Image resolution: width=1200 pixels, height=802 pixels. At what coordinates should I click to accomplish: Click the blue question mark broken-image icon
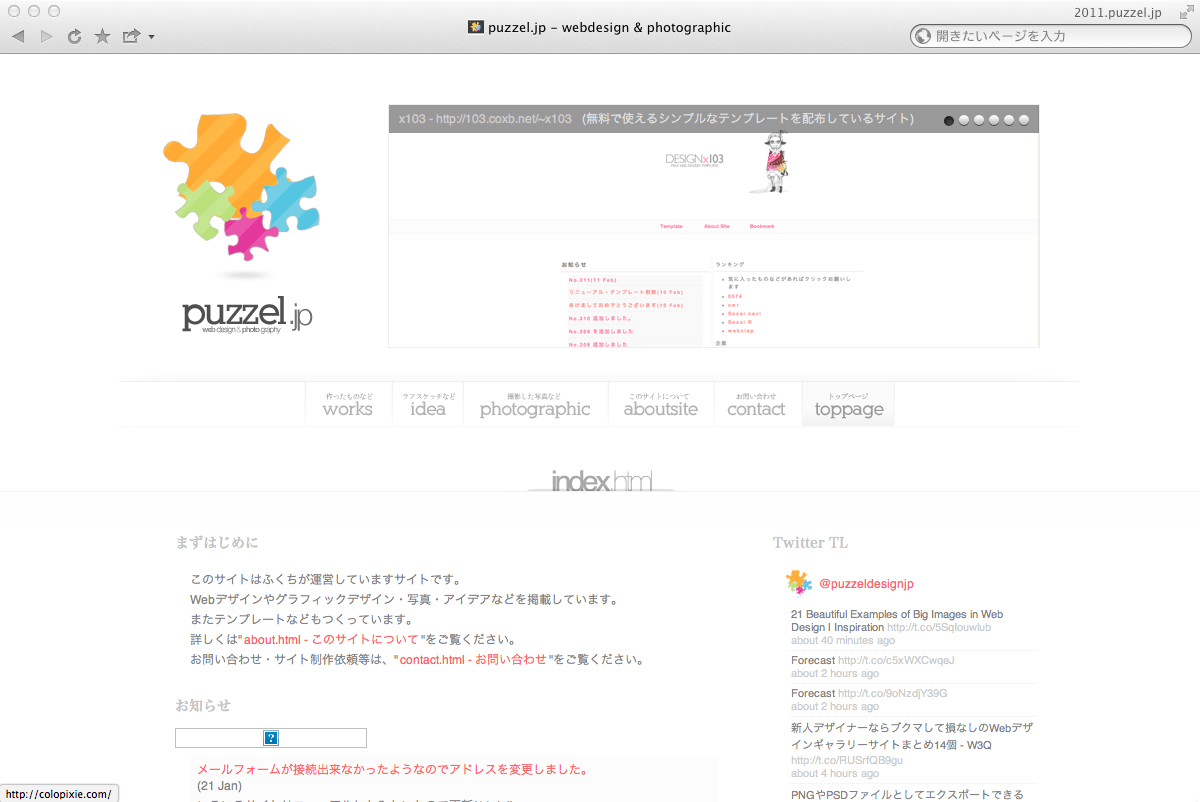coord(271,738)
